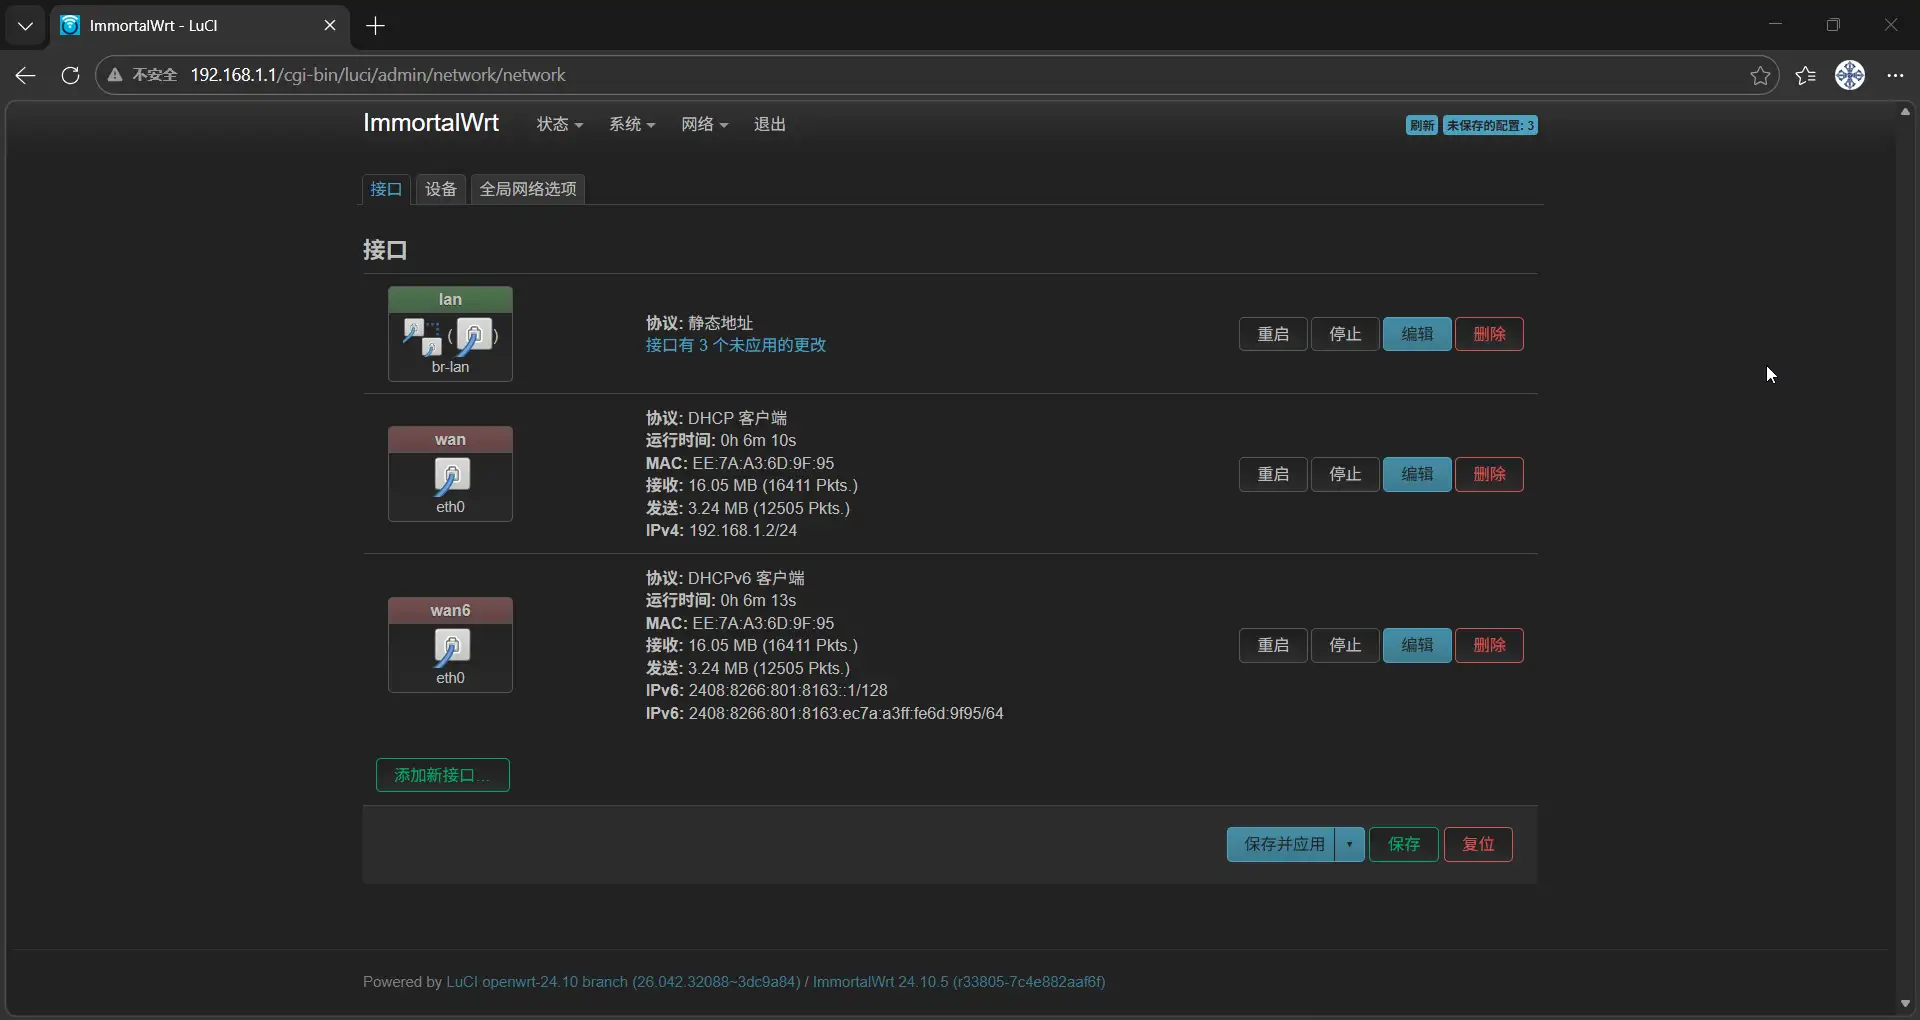1920x1020 pixels.
Task: Edit the lan interface
Action: pos(1416,334)
